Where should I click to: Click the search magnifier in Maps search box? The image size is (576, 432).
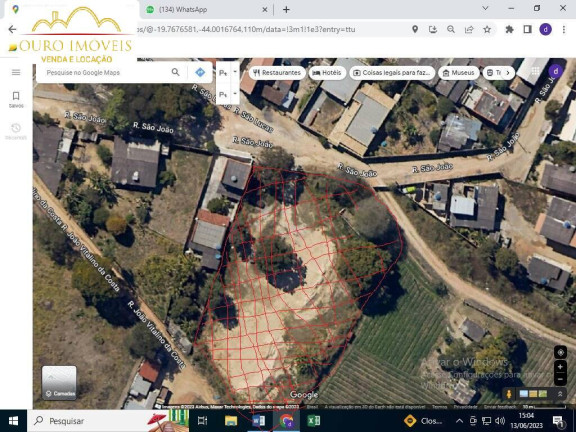[x=176, y=72]
